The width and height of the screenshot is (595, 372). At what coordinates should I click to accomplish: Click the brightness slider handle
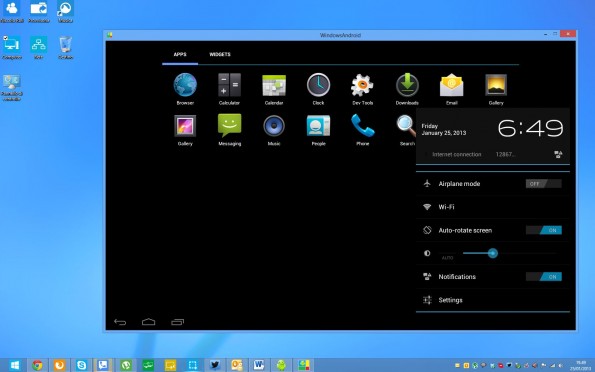(x=493, y=253)
